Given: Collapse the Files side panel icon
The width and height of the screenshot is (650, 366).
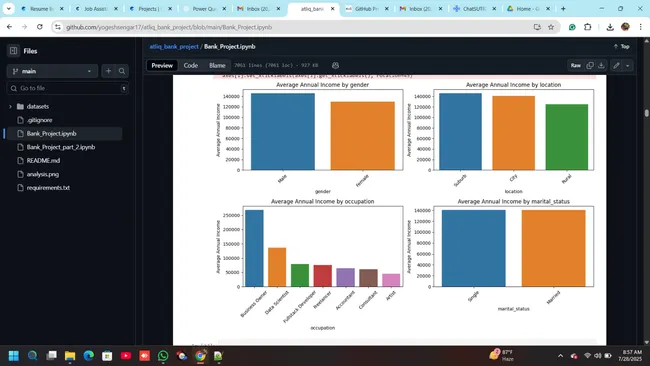Looking at the screenshot, I should [x=13, y=51].
